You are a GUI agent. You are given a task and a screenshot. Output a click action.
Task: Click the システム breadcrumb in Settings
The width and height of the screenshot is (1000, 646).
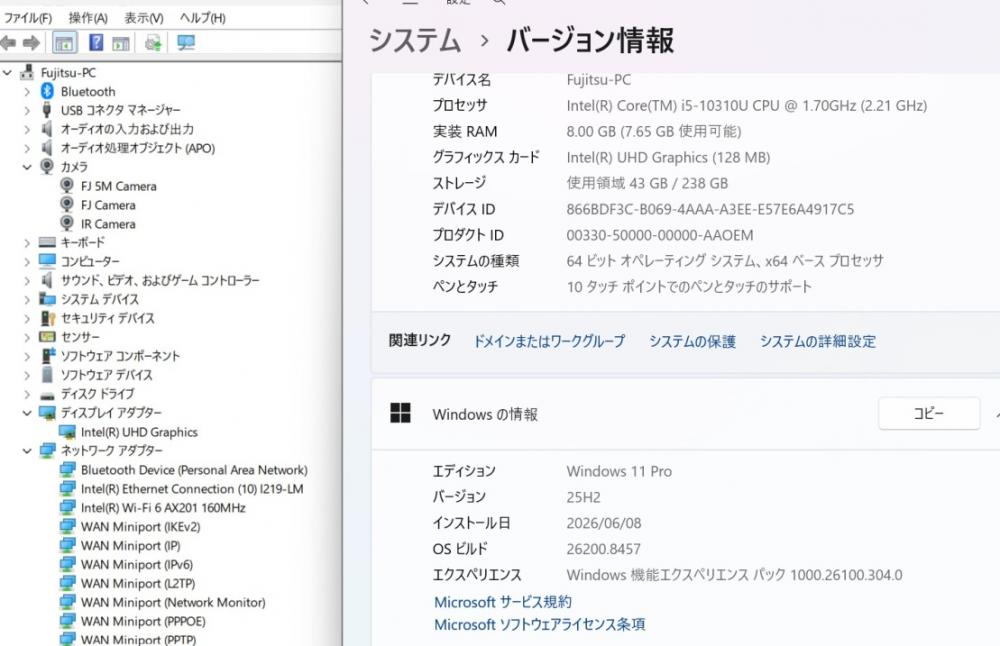click(415, 40)
